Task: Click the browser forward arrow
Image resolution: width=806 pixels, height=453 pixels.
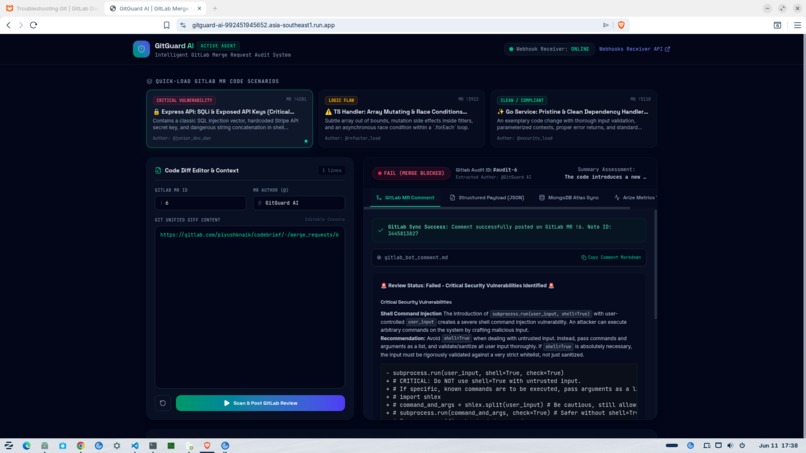Action: point(21,25)
